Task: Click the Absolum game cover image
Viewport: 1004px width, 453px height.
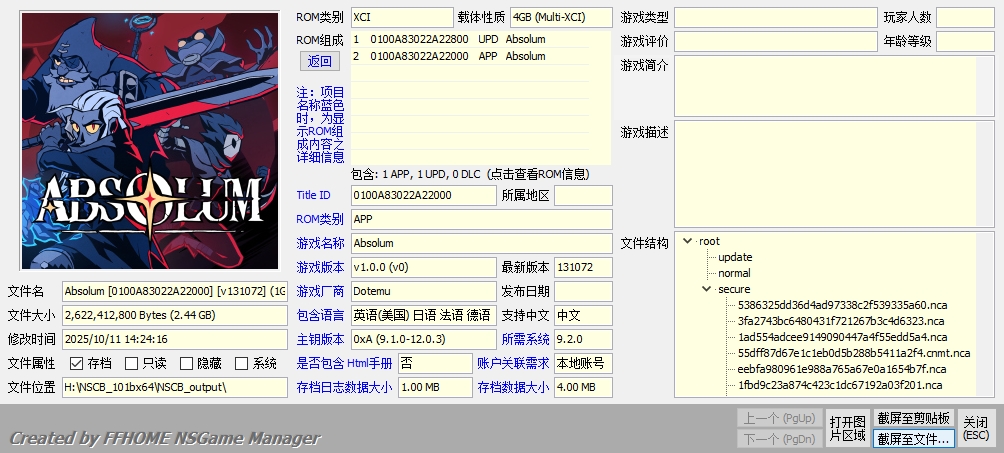Action: click(150, 138)
